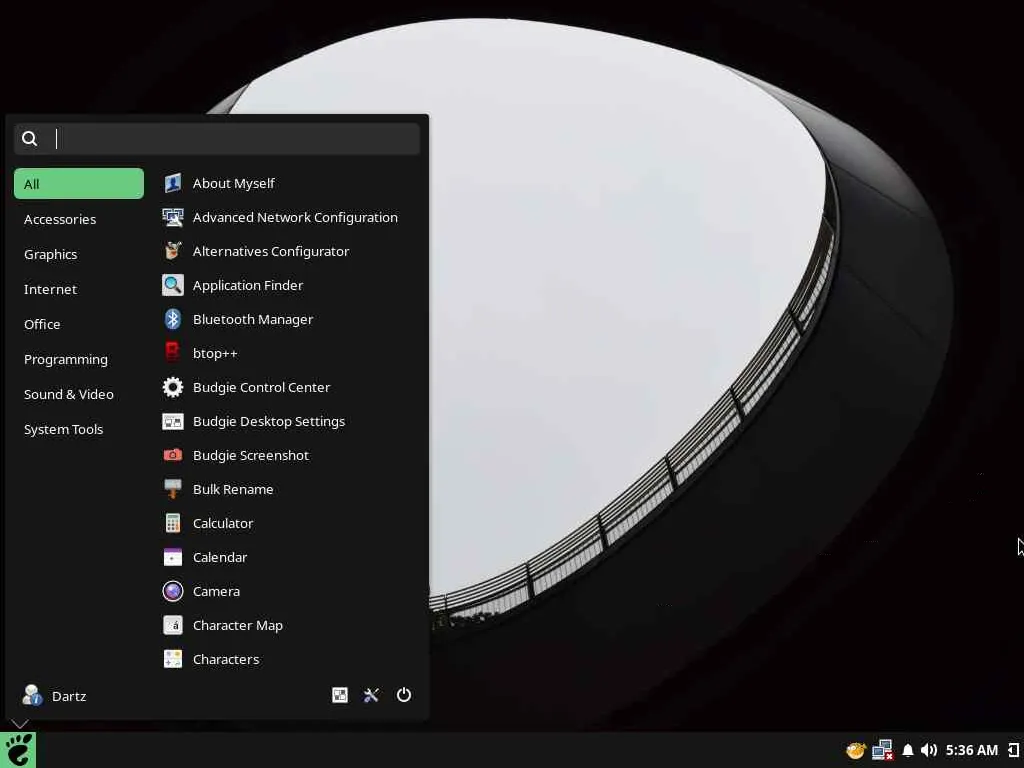The width and height of the screenshot is (1024, 768).
Task: Select the Graphics category
Action: 79,254
